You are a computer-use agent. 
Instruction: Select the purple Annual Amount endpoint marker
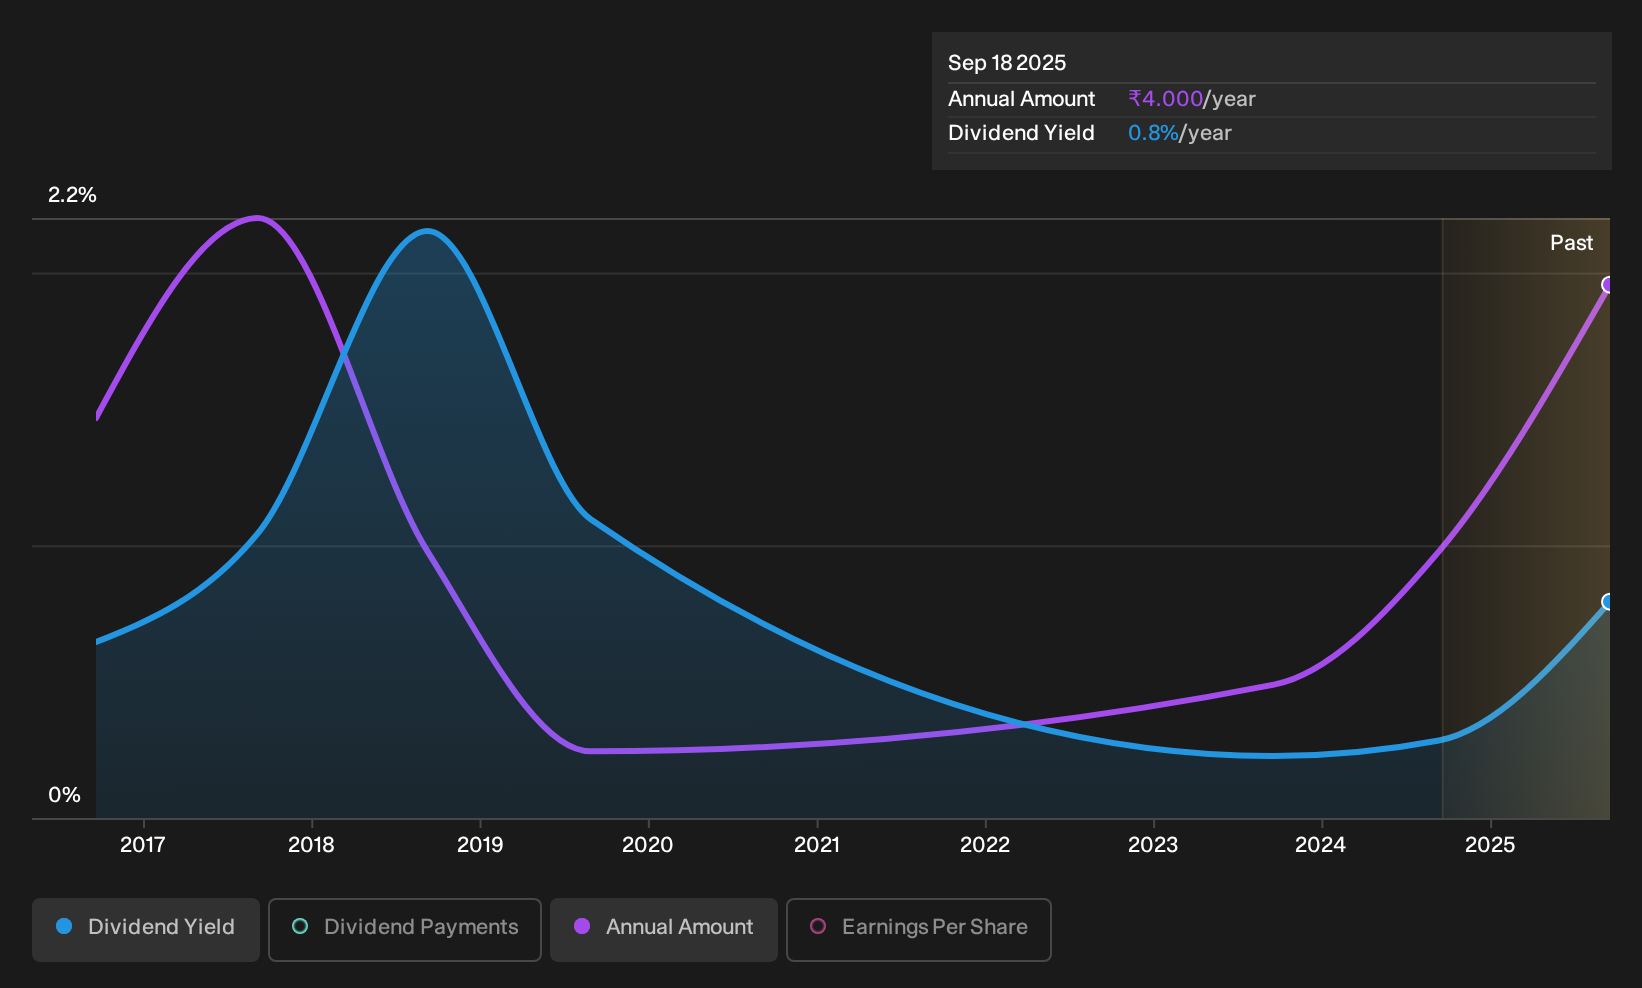(x=1607, y=285)
